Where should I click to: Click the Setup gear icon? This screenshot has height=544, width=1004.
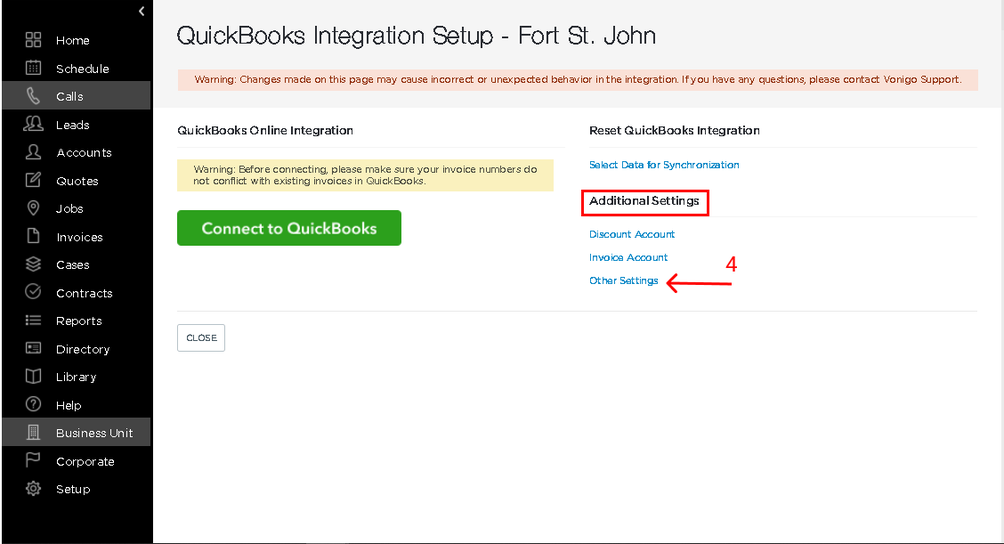[x=33, y=488]
